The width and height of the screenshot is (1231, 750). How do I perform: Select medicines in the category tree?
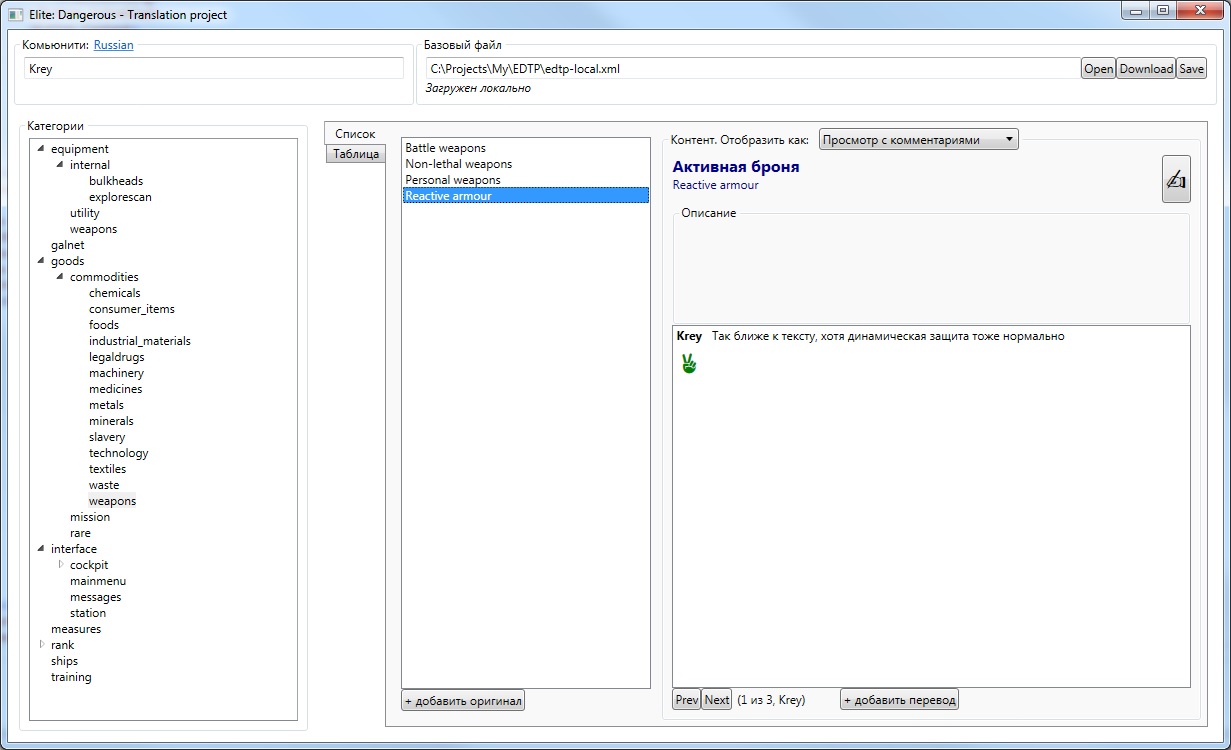(x=116, y=389)
